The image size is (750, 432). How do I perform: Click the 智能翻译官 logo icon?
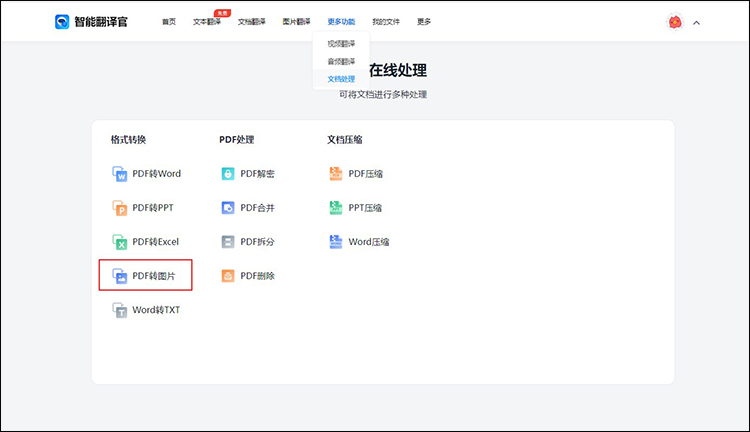tap(62, 22)
